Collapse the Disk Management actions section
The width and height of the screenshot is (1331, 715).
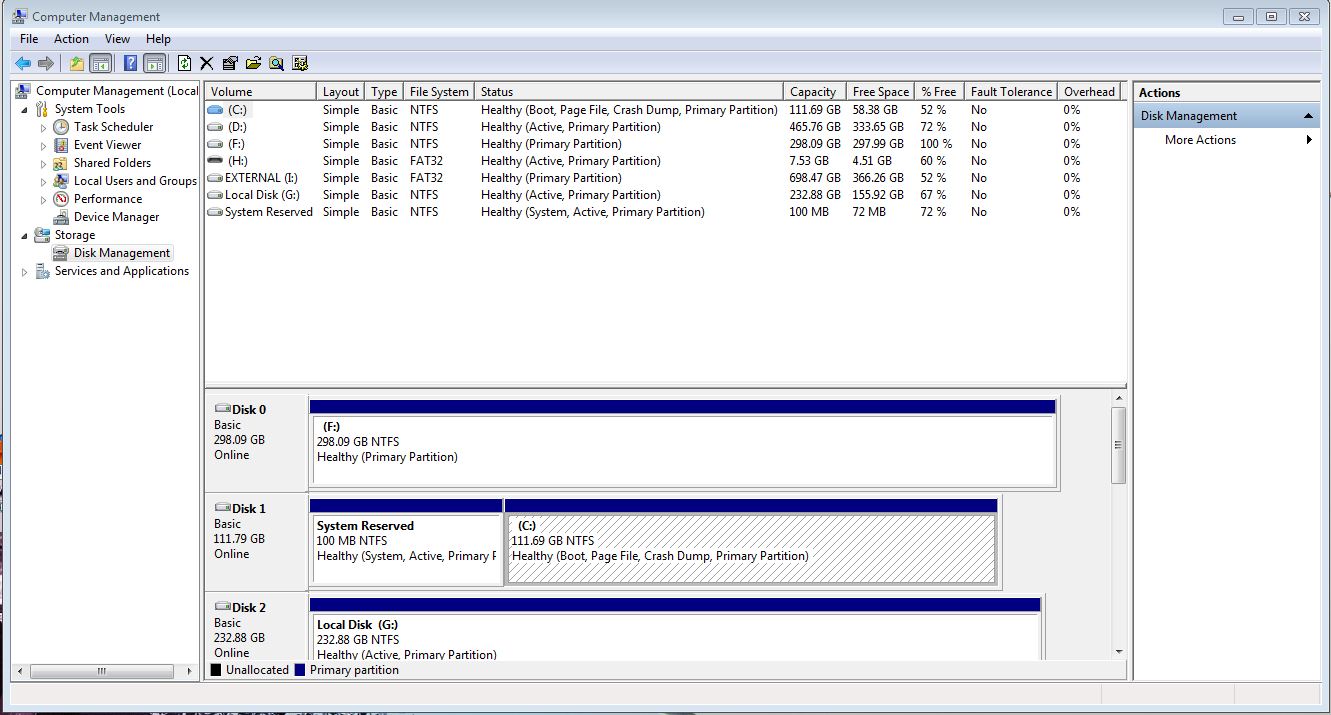[1308, 116]
